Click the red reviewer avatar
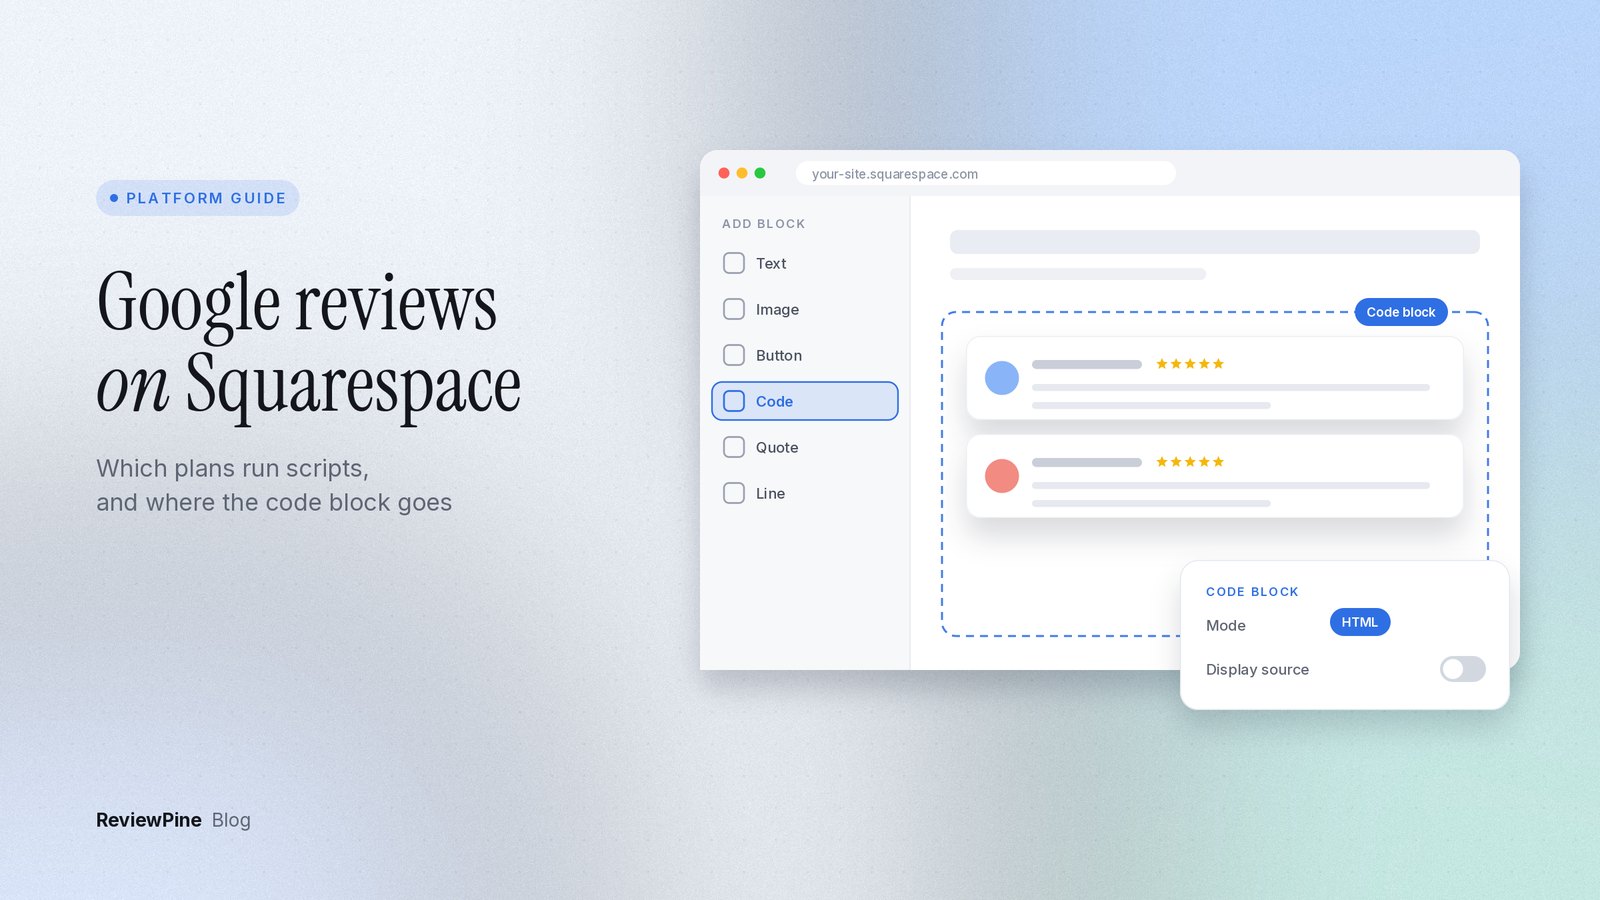 (x=1002, y=476)
